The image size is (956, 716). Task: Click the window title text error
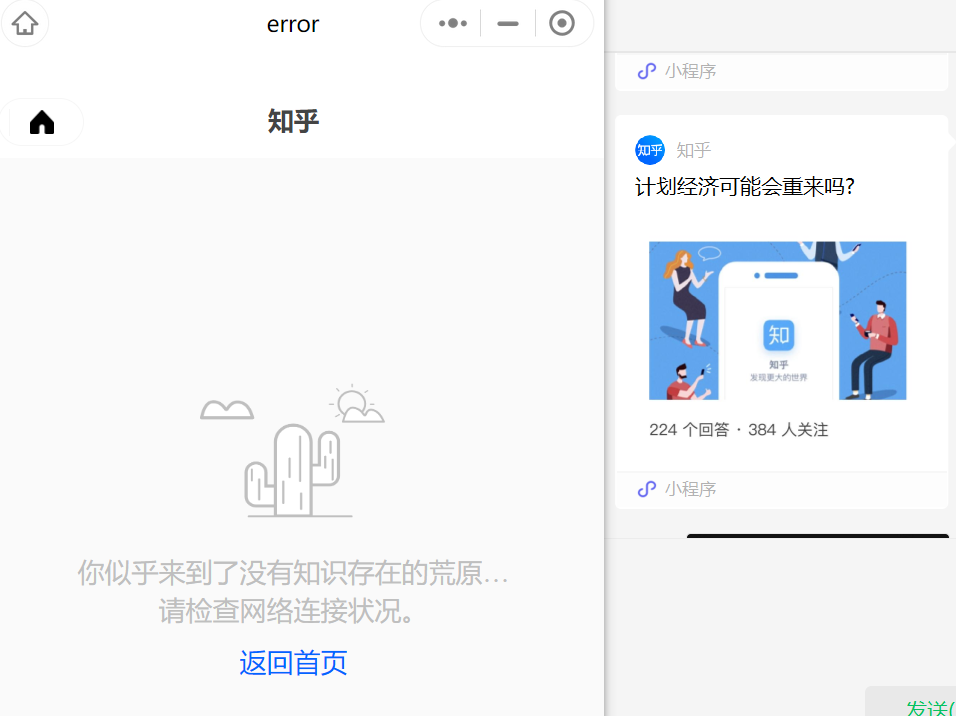293,24
